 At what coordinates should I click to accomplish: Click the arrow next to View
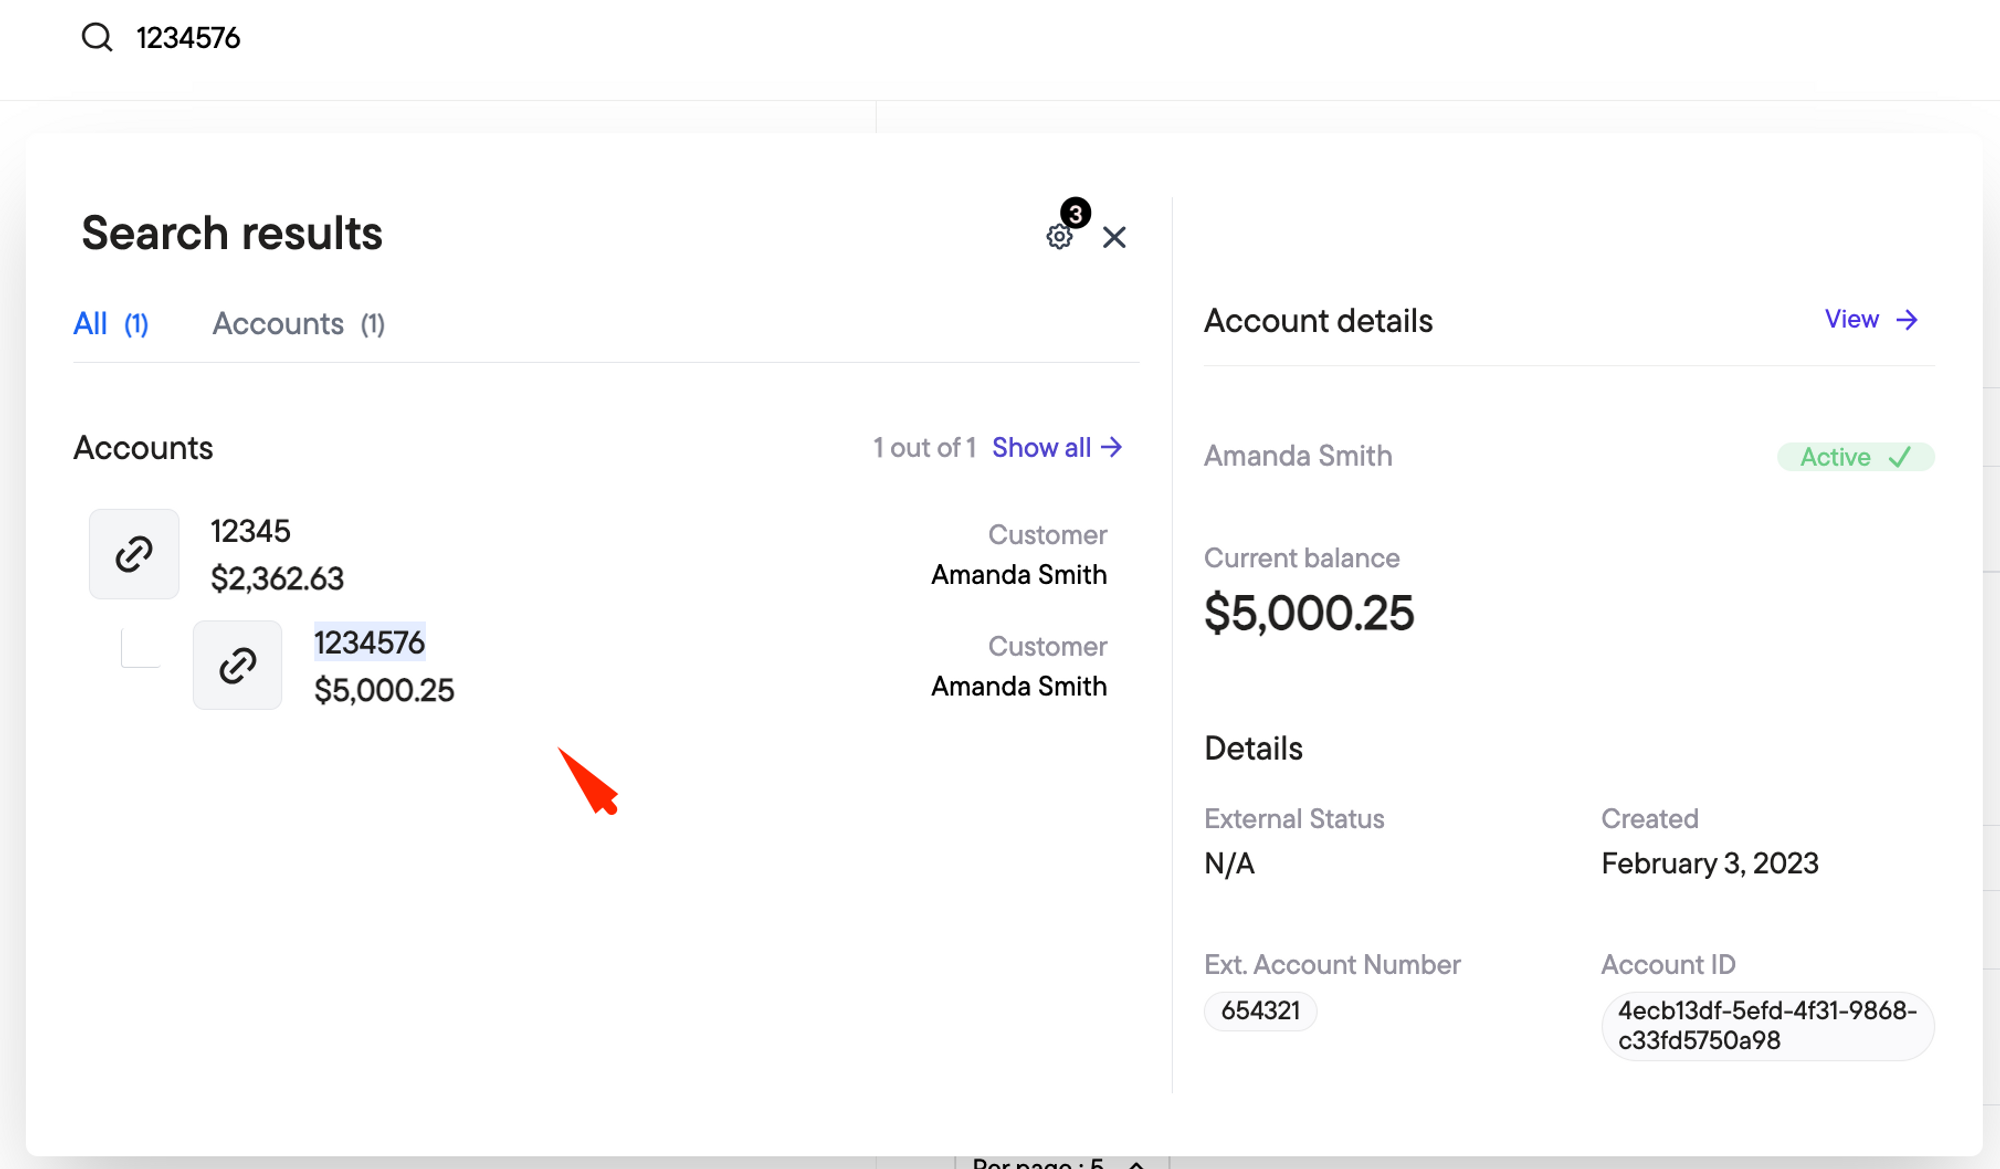tap(1907, 320)
